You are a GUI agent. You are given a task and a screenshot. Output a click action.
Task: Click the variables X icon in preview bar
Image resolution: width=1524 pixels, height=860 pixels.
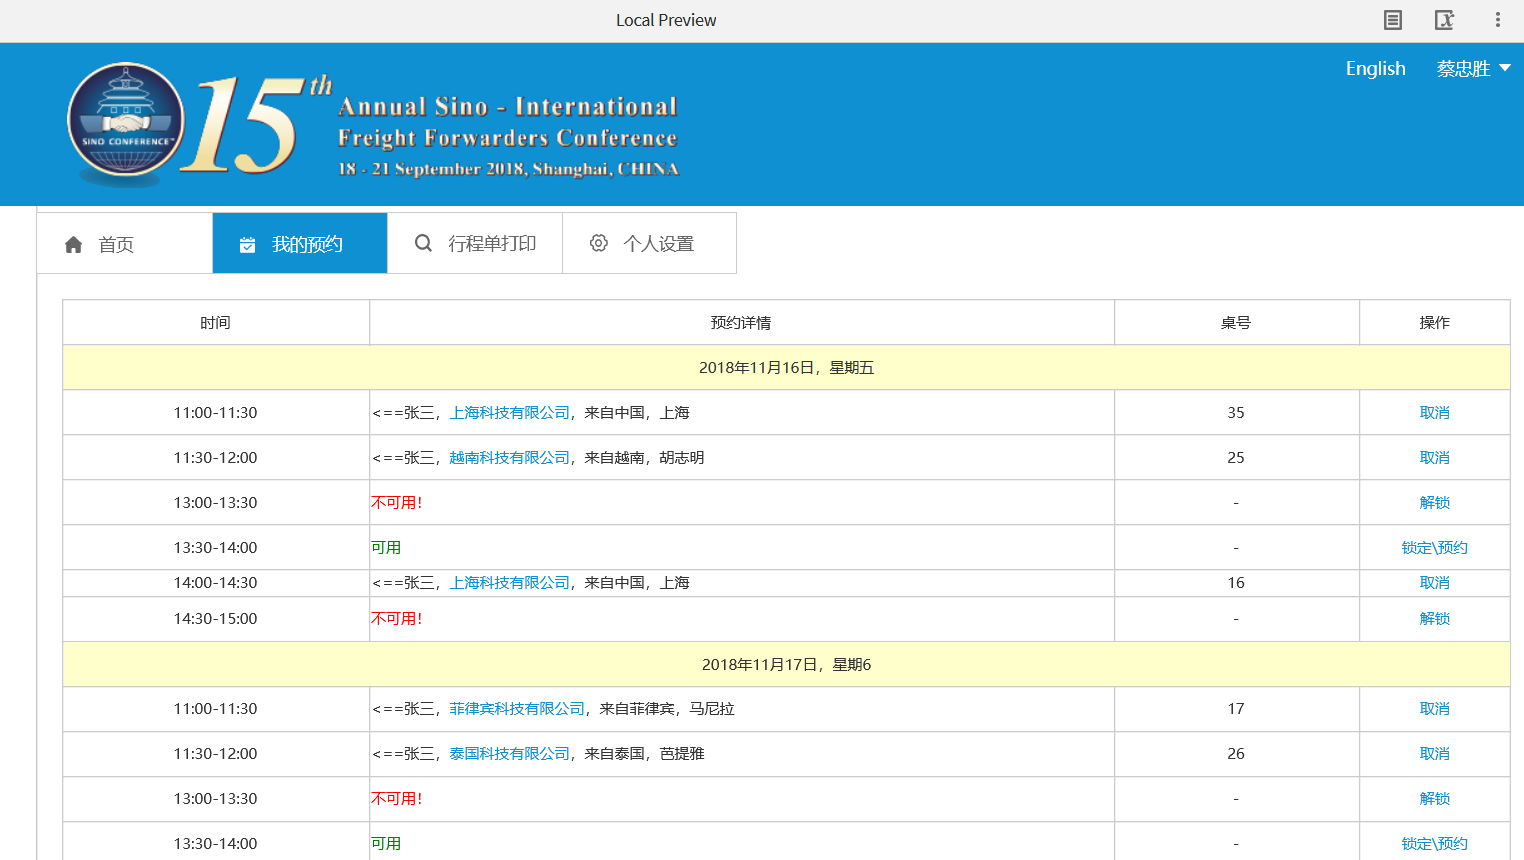[1445, 20]
